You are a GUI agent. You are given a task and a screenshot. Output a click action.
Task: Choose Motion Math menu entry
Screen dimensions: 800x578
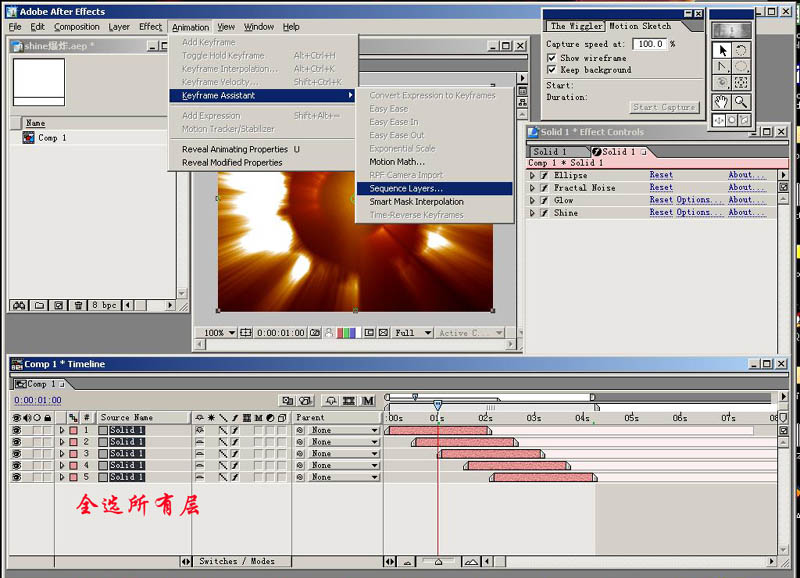434,162
